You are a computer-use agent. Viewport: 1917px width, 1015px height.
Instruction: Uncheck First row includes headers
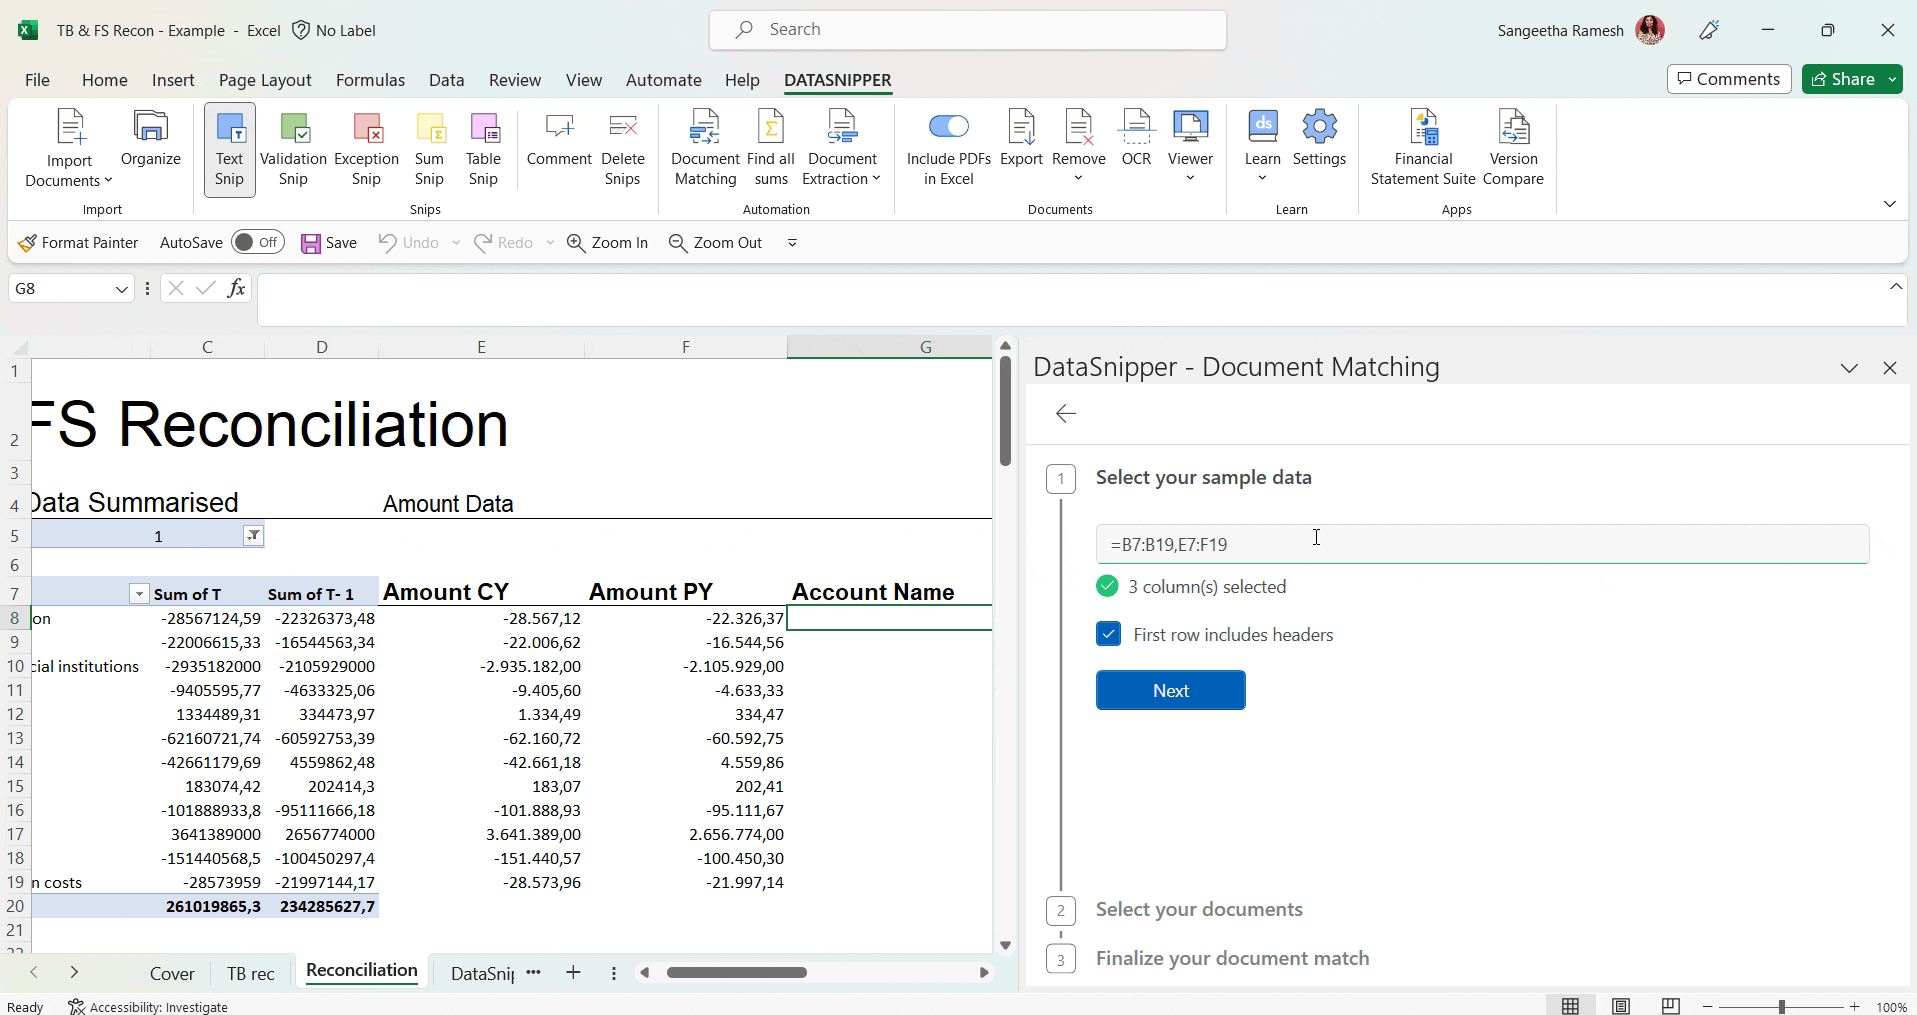[1108, 635]
